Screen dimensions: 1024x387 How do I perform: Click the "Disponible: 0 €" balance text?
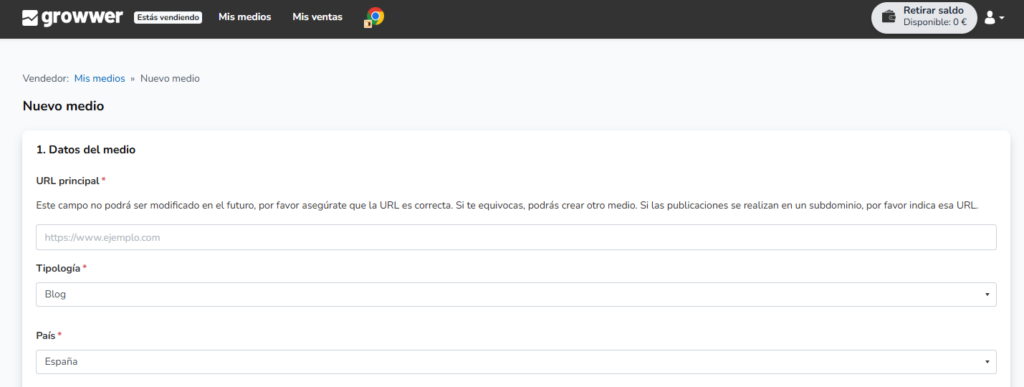[x=935, y=22]
